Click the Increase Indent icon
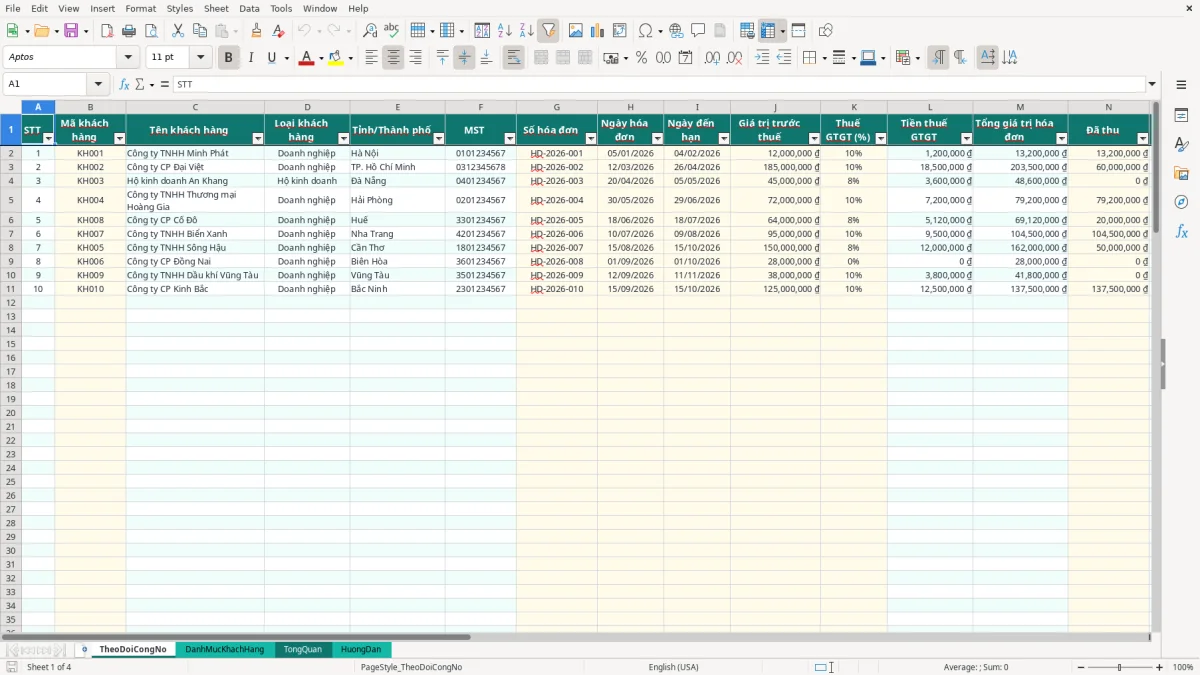This screenshot has height=675, width=1200. (762, 58)
